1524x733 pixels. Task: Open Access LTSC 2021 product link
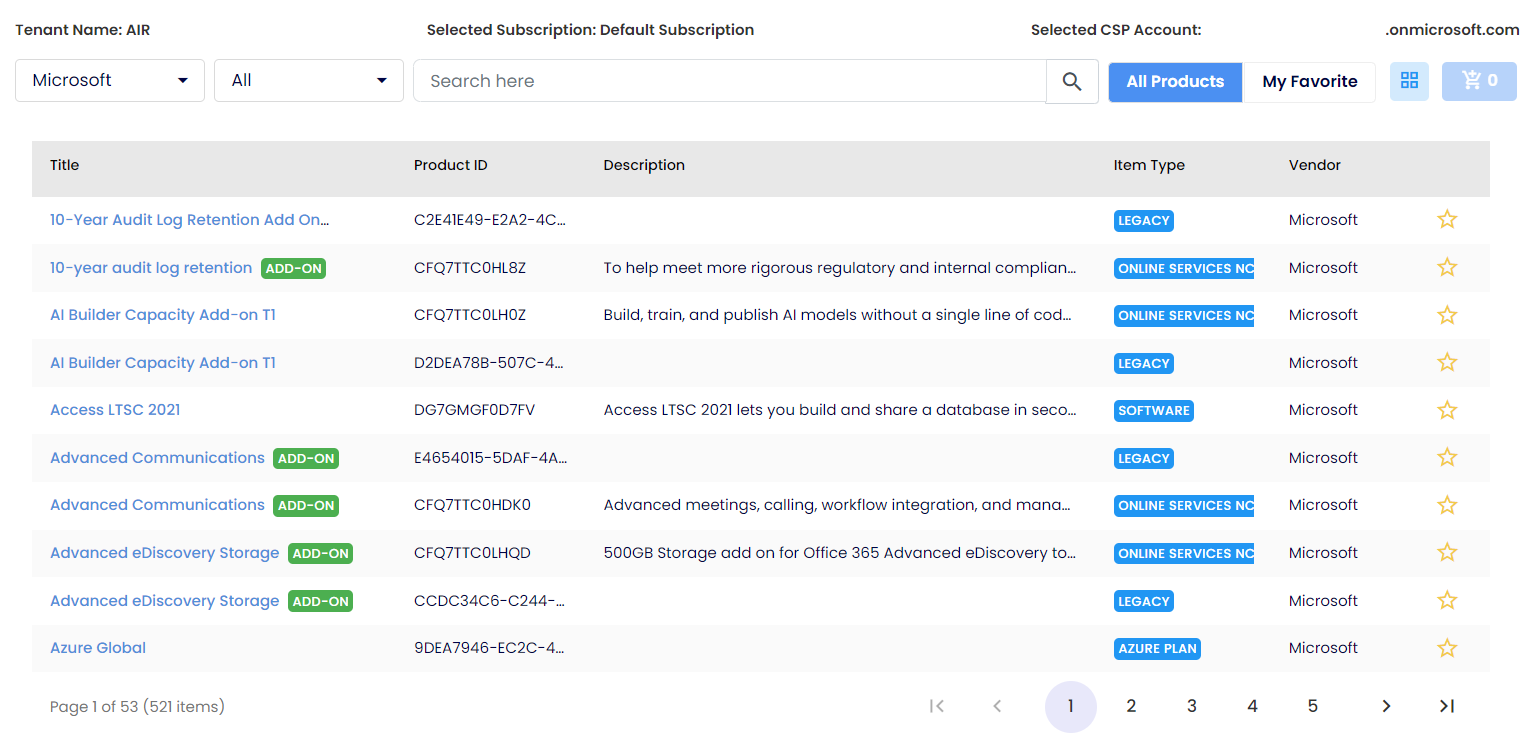coord(115,410)
